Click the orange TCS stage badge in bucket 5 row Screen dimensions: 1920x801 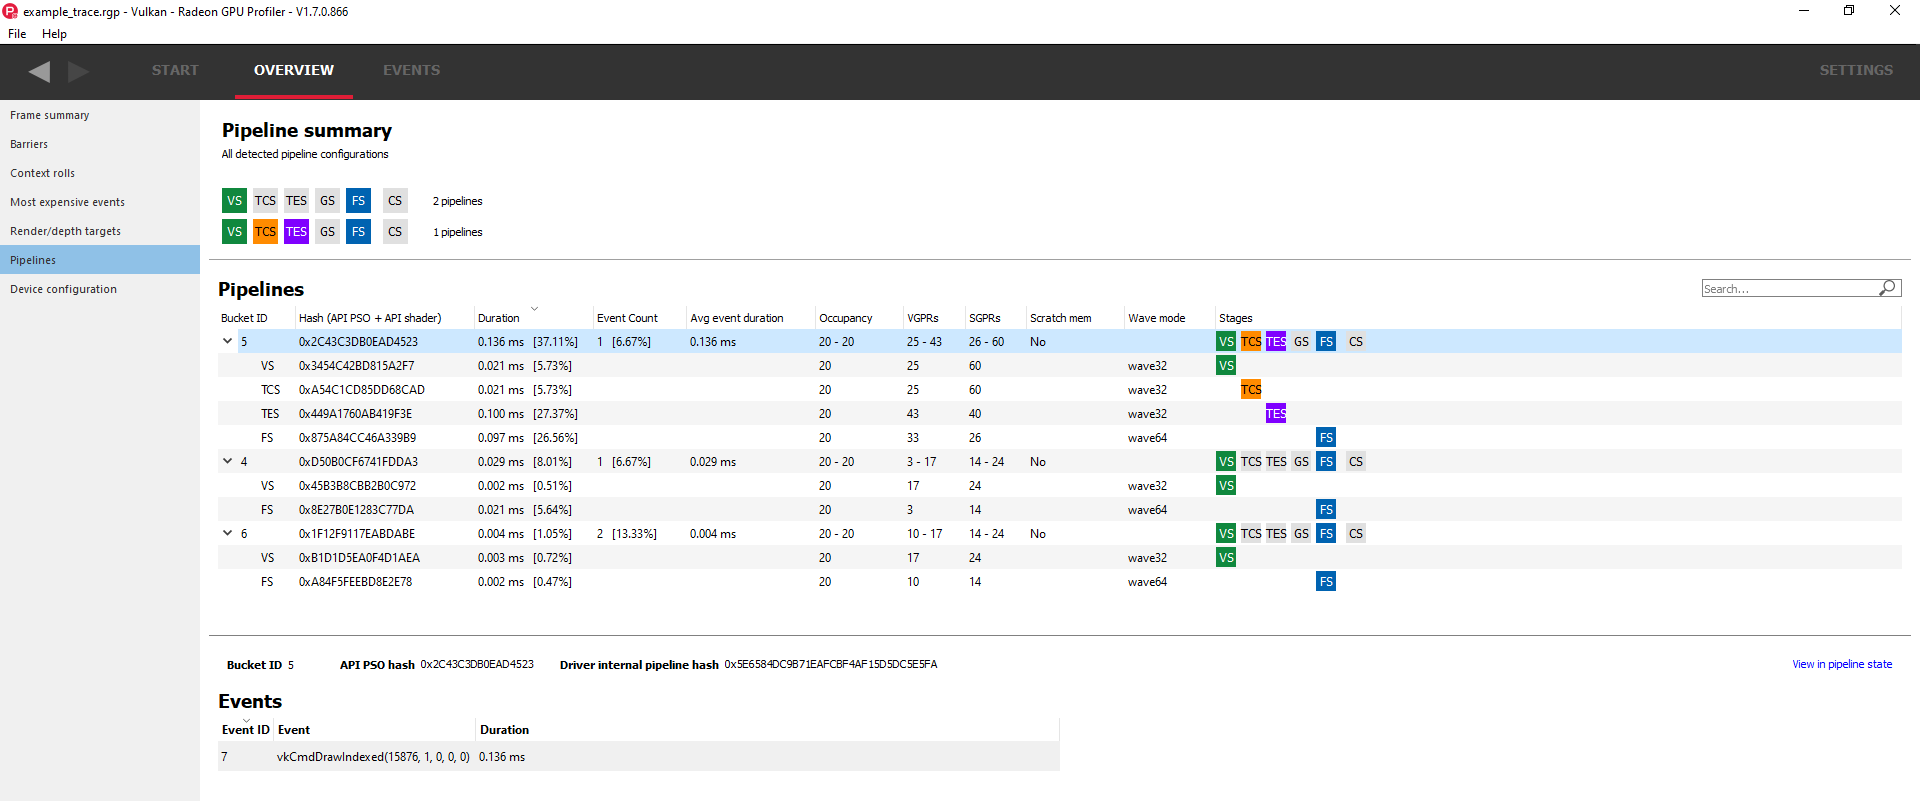pos(1251,342)
